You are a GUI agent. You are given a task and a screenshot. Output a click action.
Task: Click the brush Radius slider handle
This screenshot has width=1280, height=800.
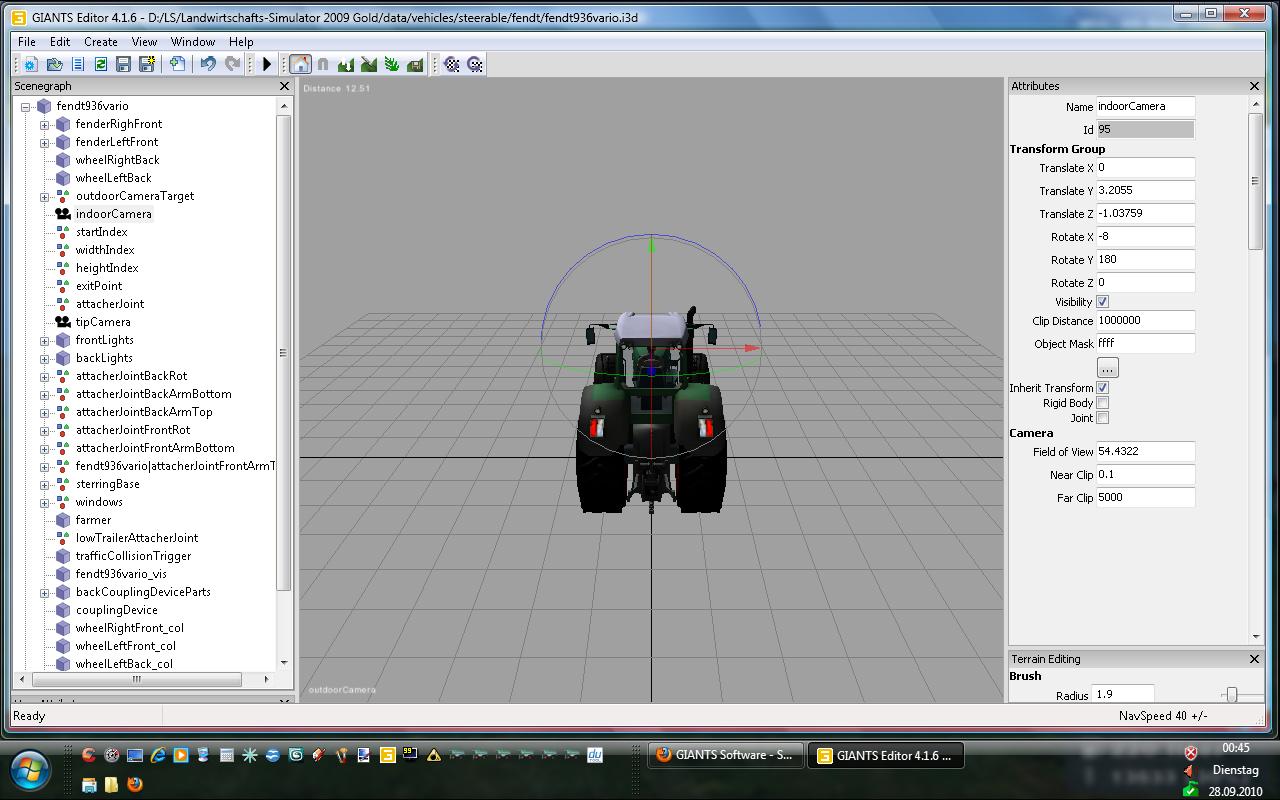(1232, 695)
